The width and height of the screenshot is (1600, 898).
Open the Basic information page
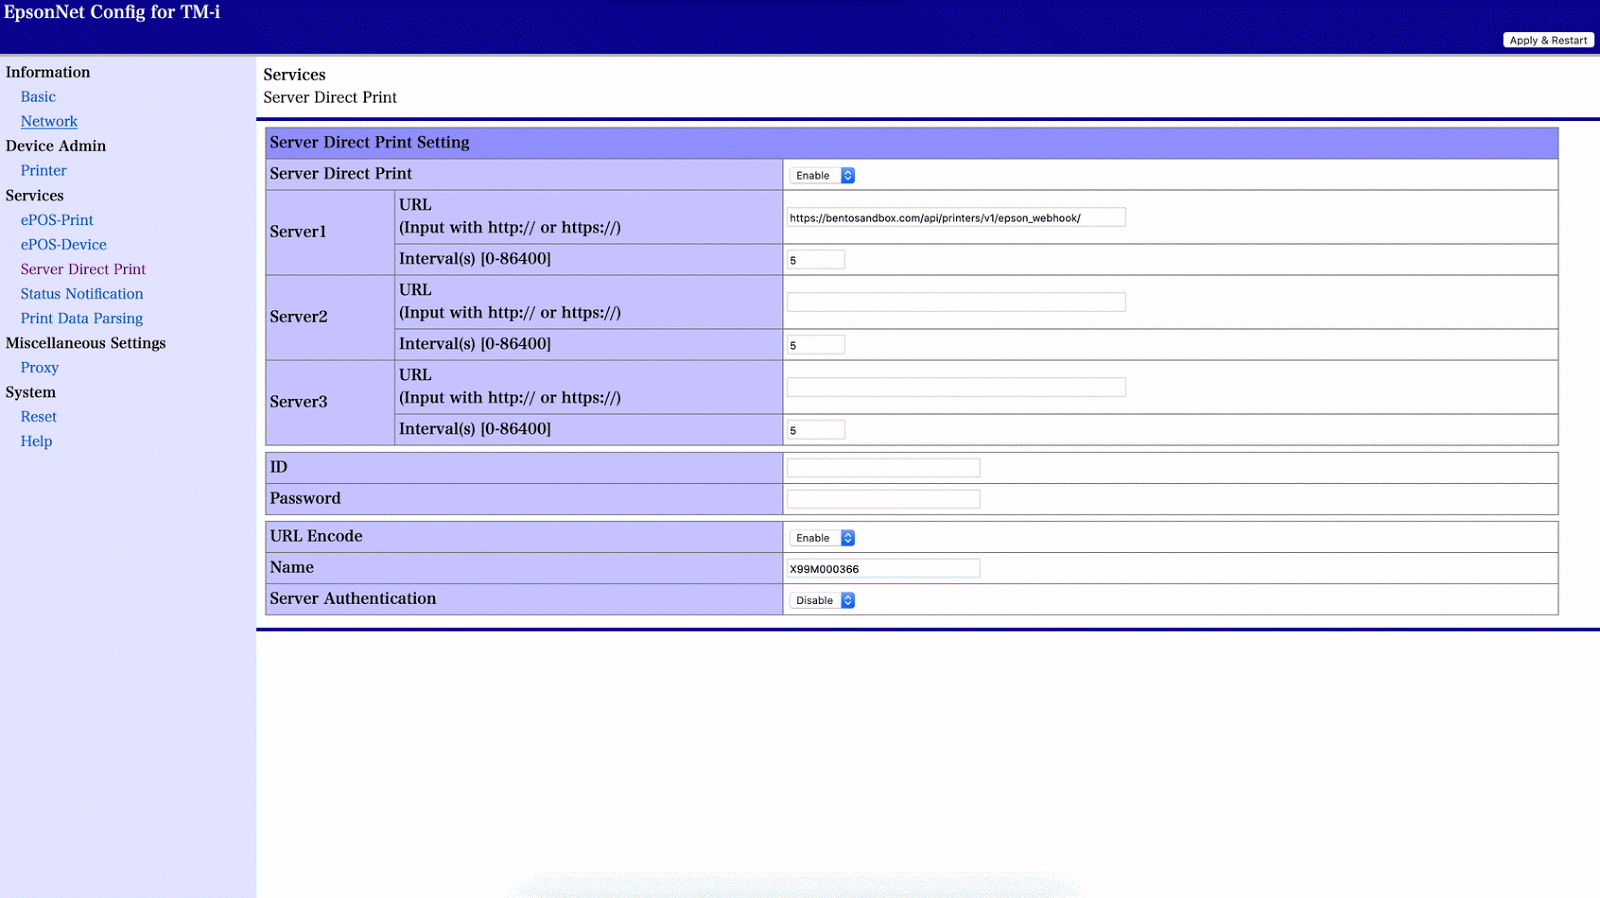pos(38,97)
